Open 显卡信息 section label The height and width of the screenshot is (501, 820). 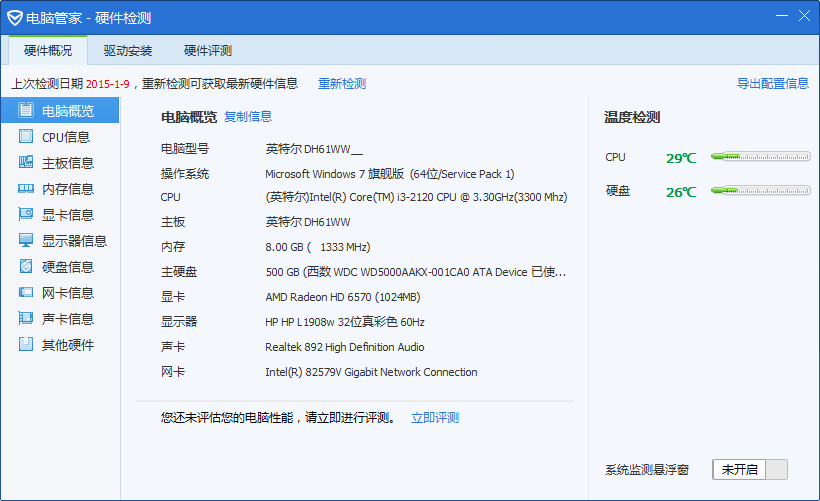click(x=68, y=215)
